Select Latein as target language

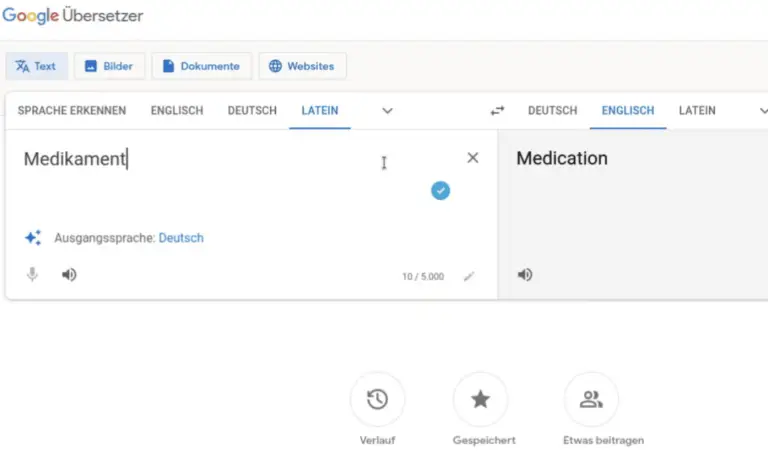pyautogui.click(x=697, y=111)
